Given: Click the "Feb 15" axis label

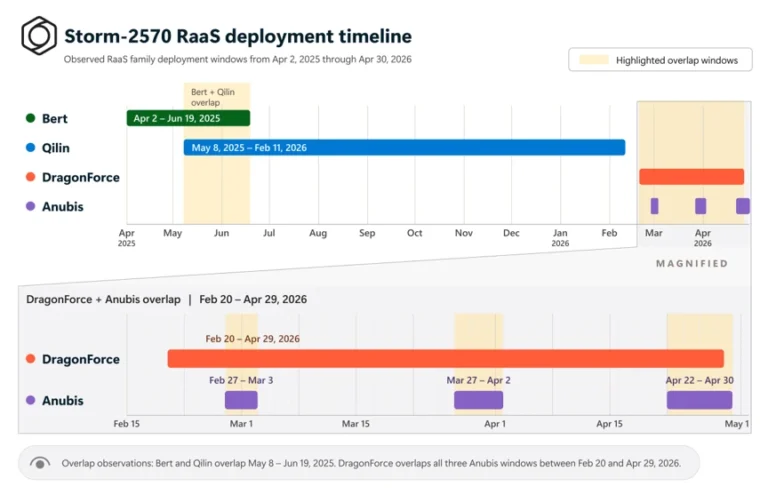Looking at the screenshot, I should tap(126, 424).
